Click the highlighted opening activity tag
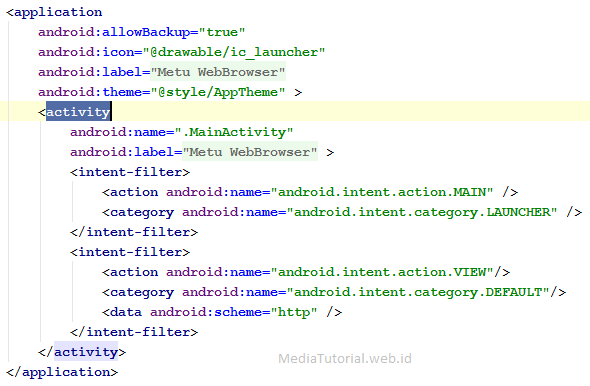The height and width of the screenshot is (386, 590). (x=78, y=112)
